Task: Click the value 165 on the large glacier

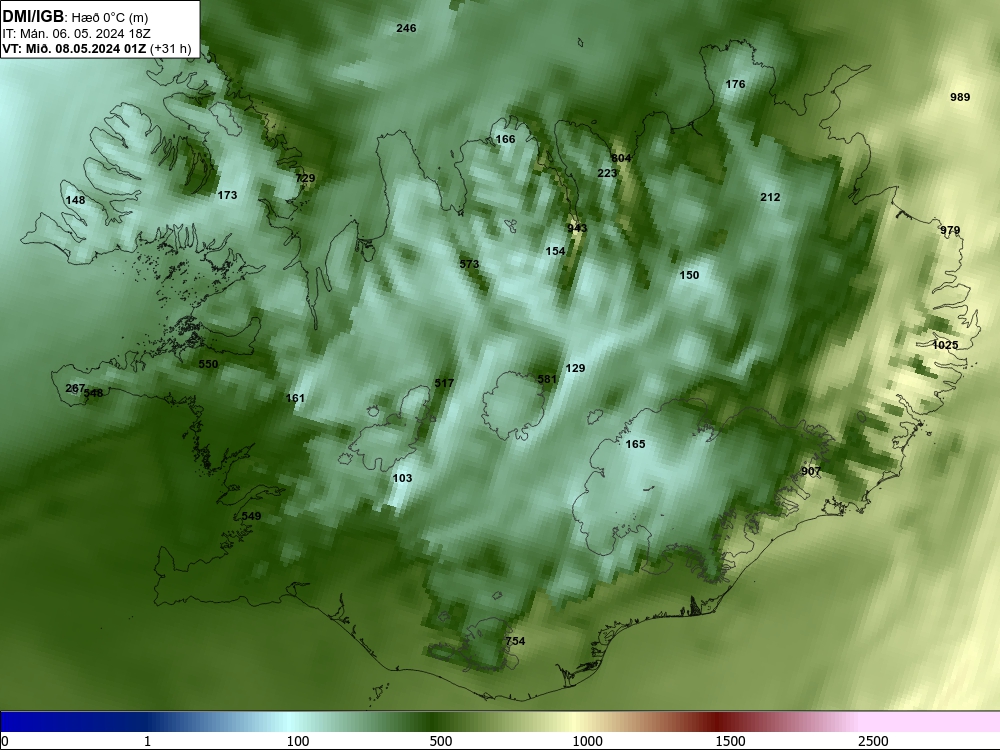Action: [x=635, y=444]
